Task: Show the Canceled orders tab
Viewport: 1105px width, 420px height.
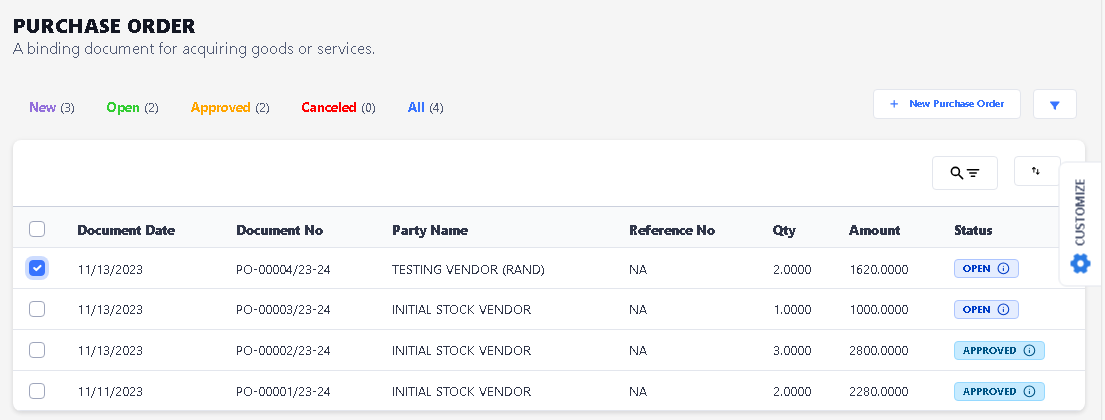Action: (337, 107)
